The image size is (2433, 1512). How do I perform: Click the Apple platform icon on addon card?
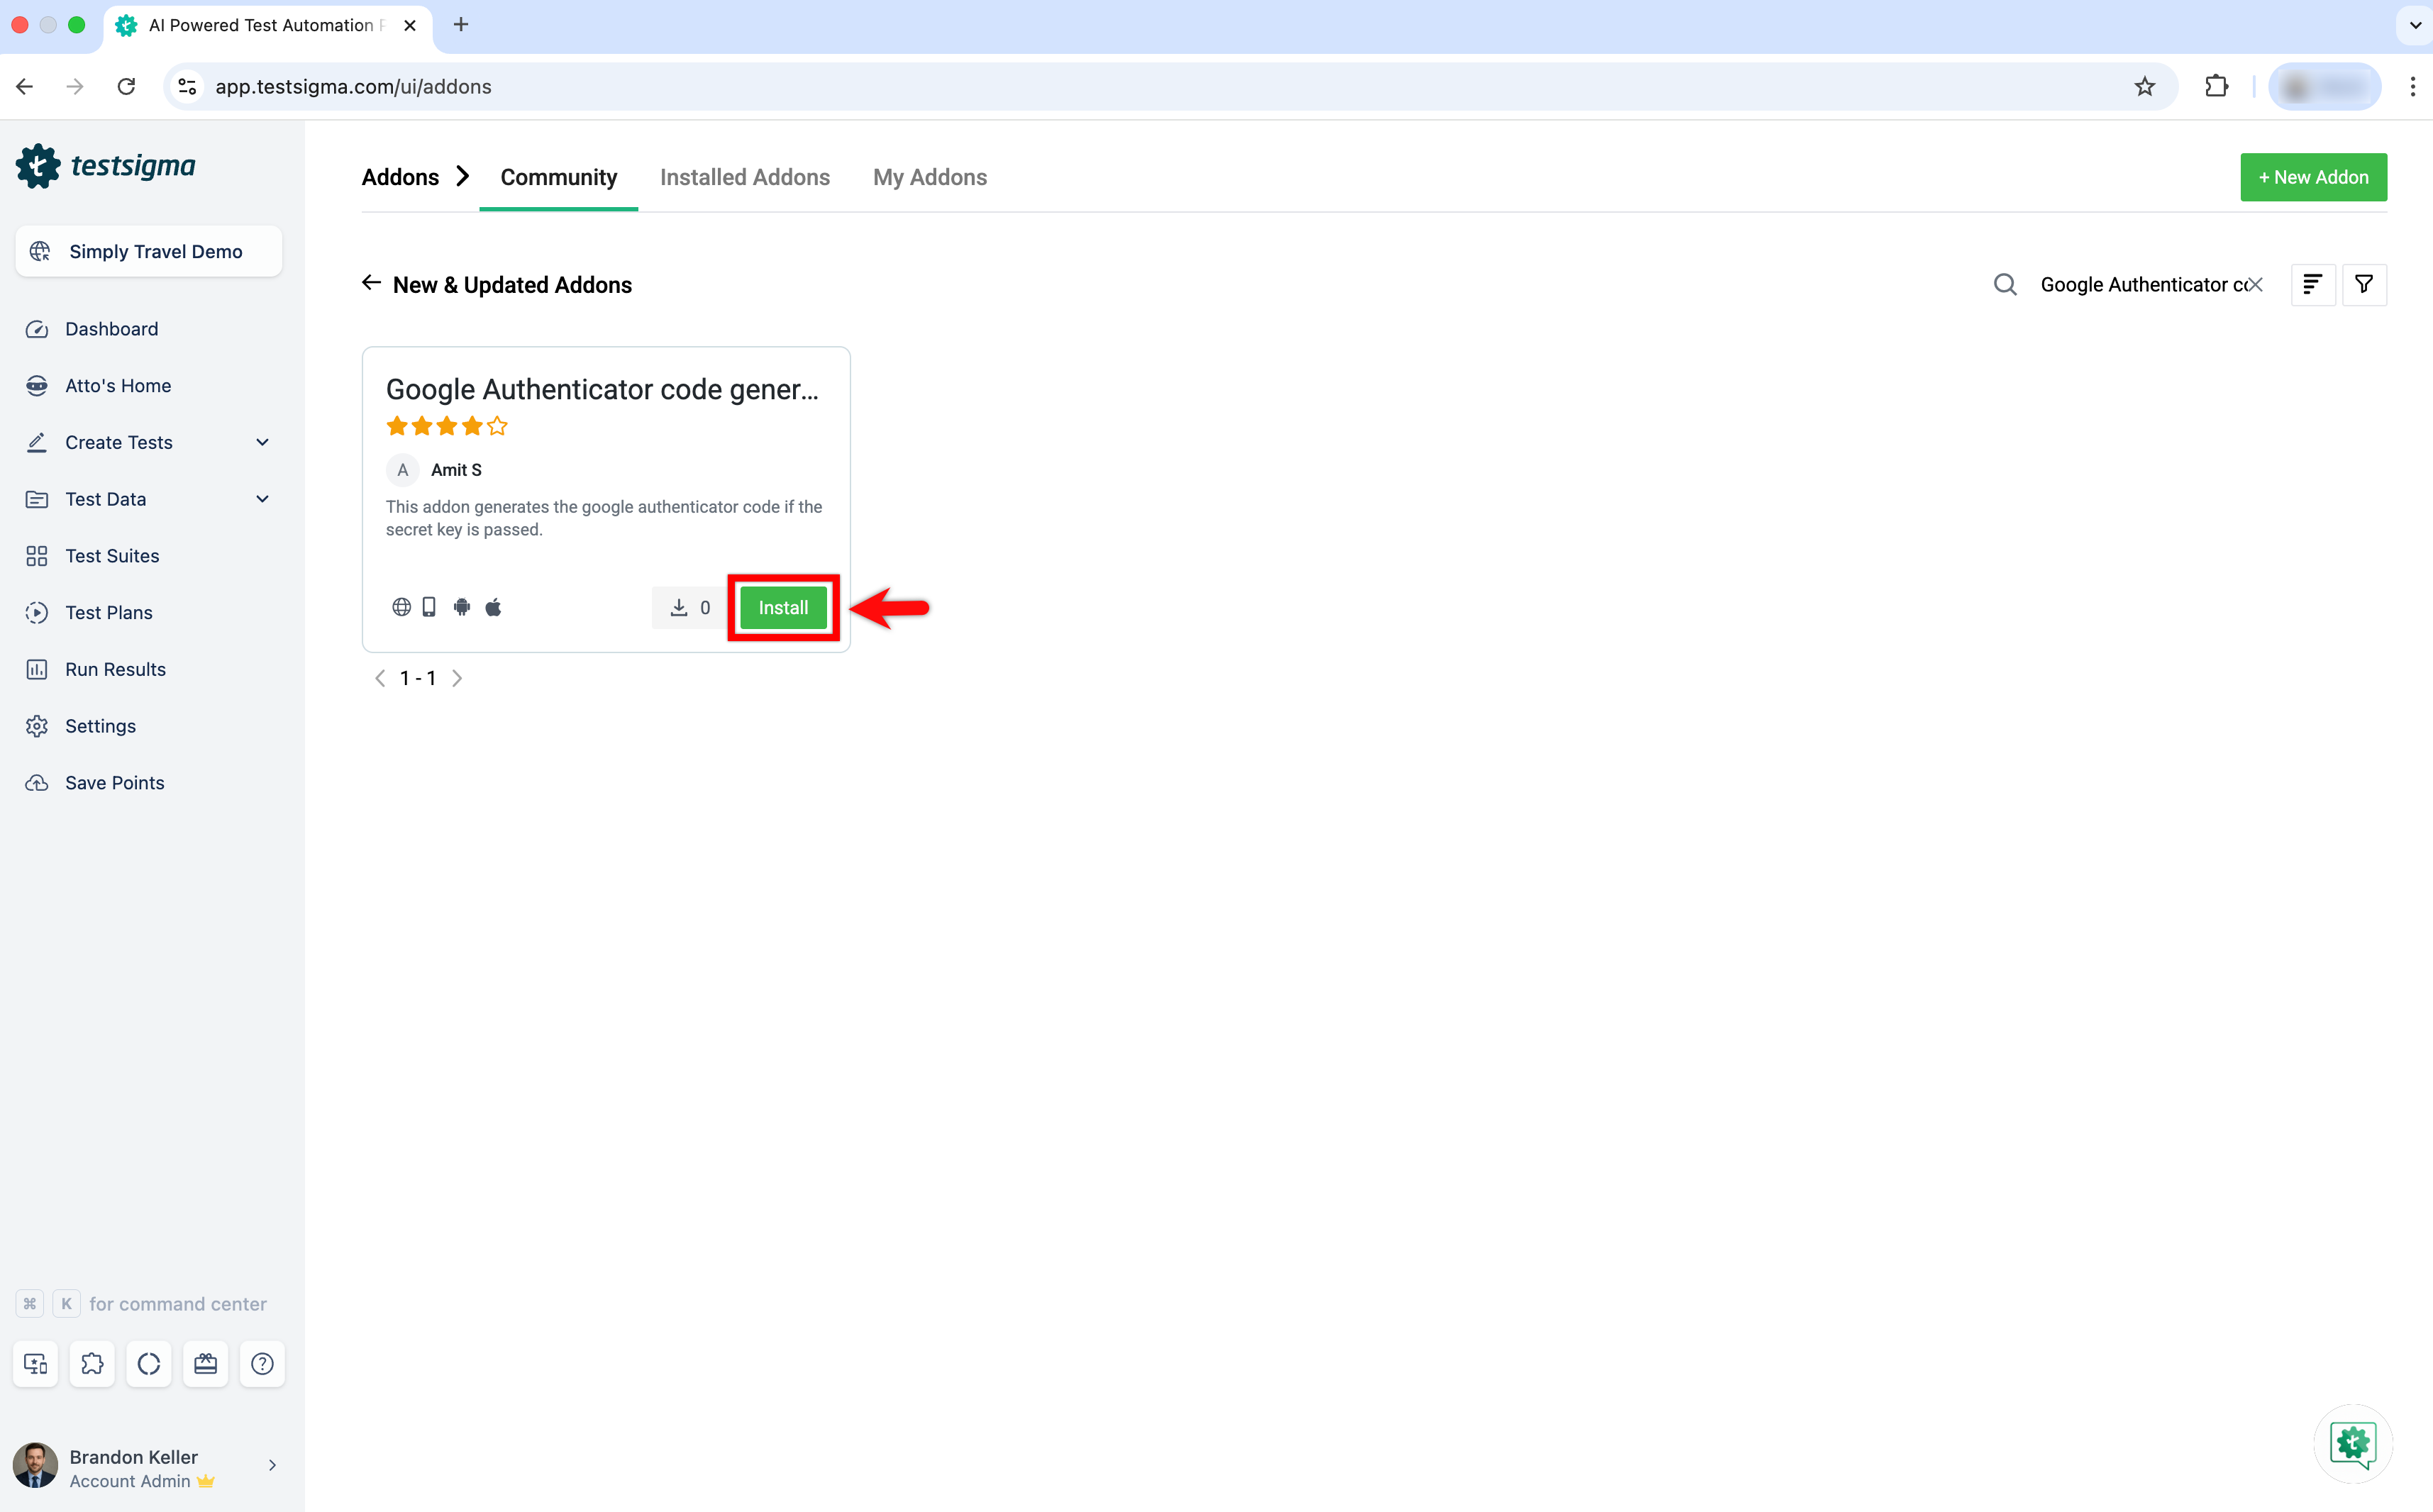pos(494,607)
